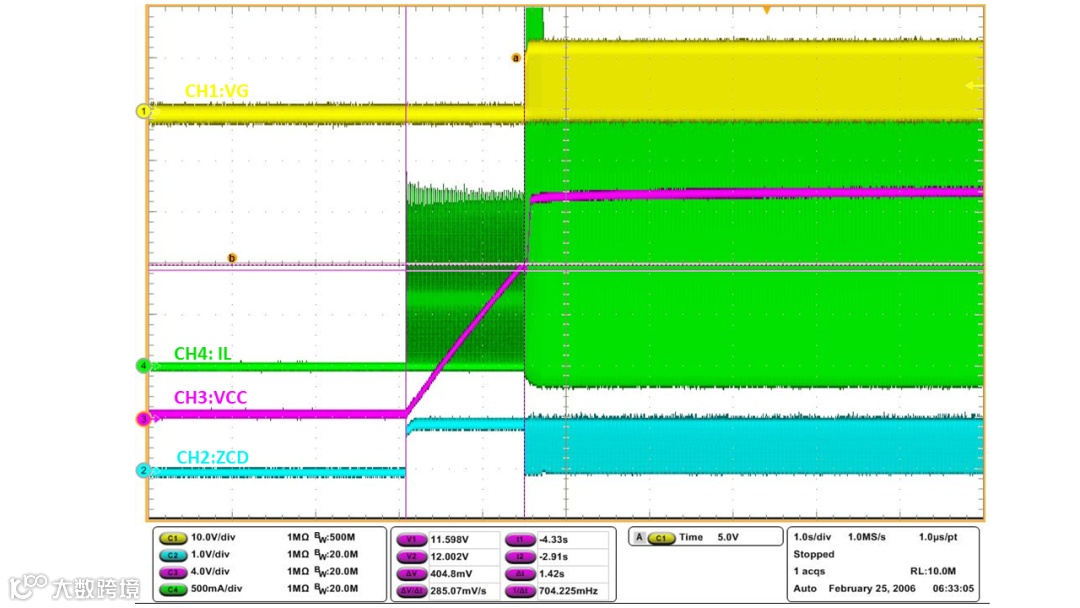Screen dimensions: 1080x608
Task: Click the green C4 channel badge
Action: click(x=173, y=589)
